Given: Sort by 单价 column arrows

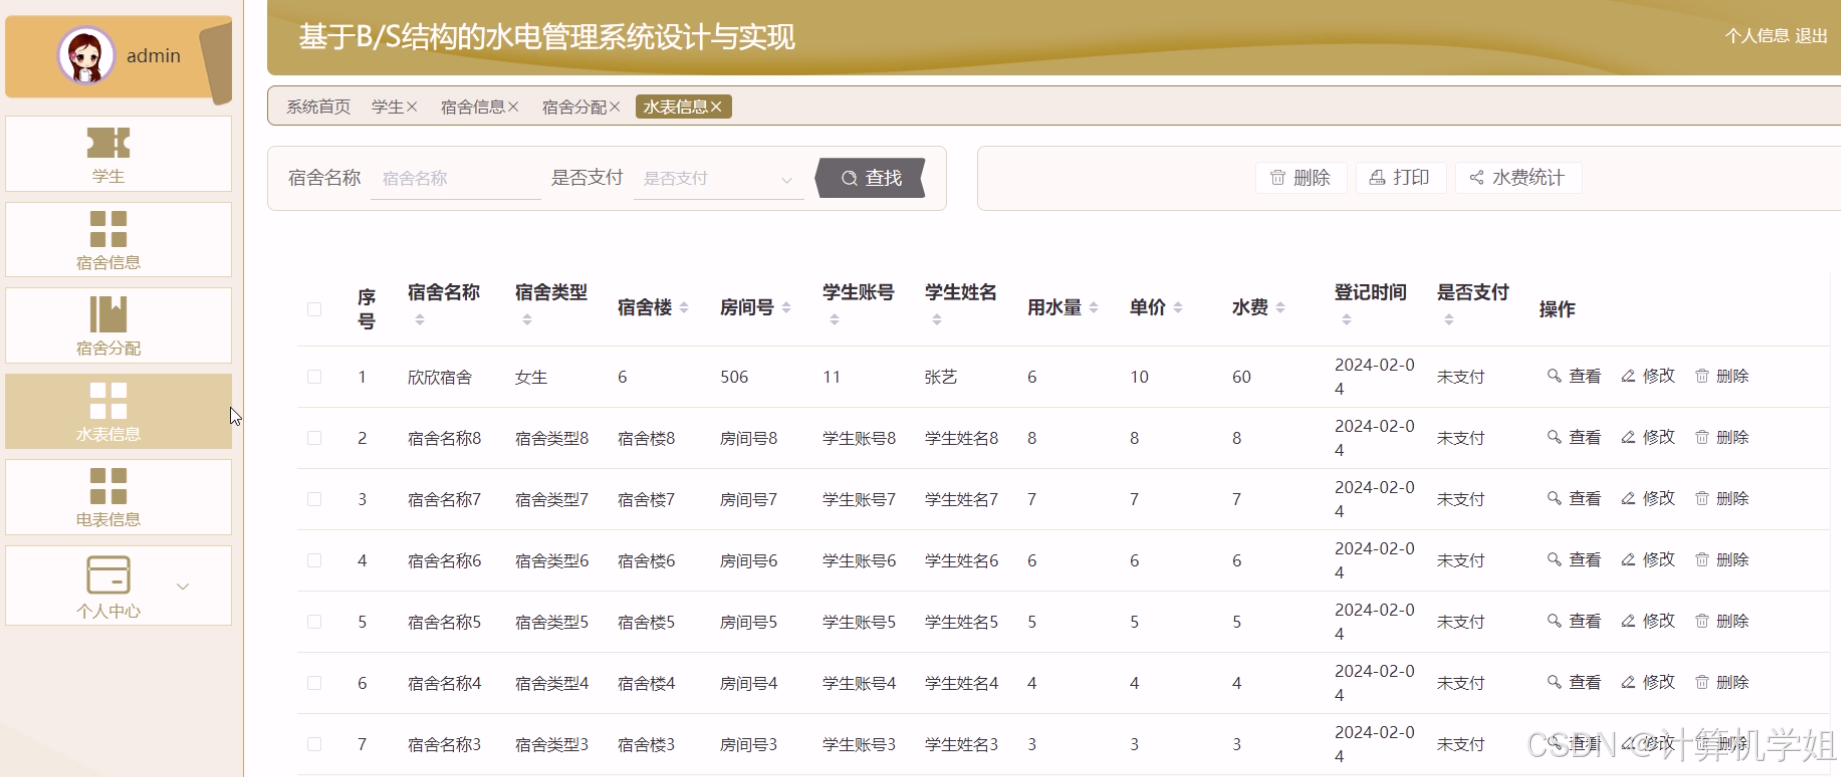Looking at the screenshot, I should pos(1178,308).
